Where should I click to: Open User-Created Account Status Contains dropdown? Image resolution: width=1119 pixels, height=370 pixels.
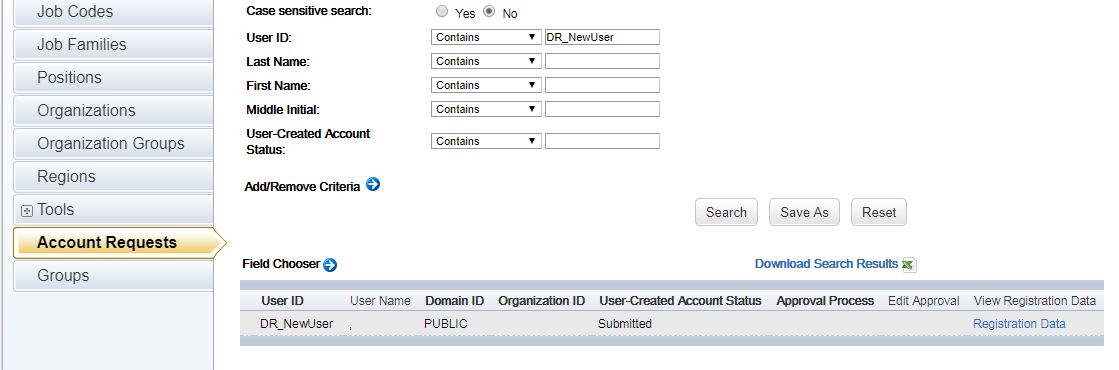pos(486,141)
